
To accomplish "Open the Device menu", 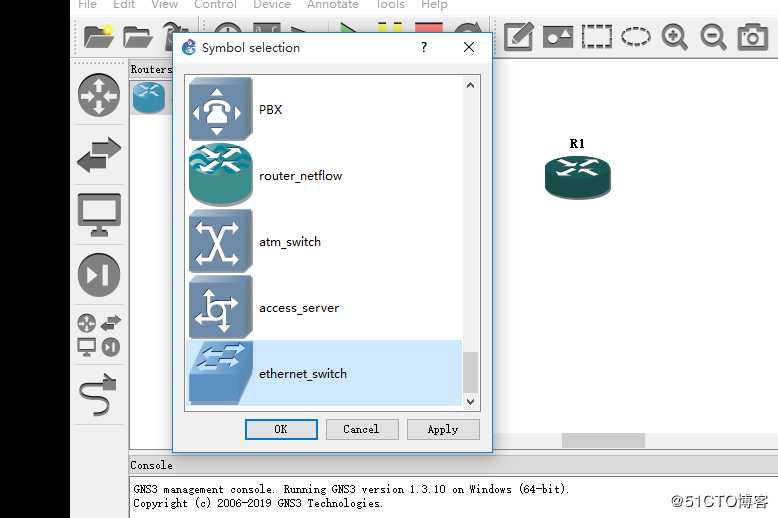I will [272, 4].
